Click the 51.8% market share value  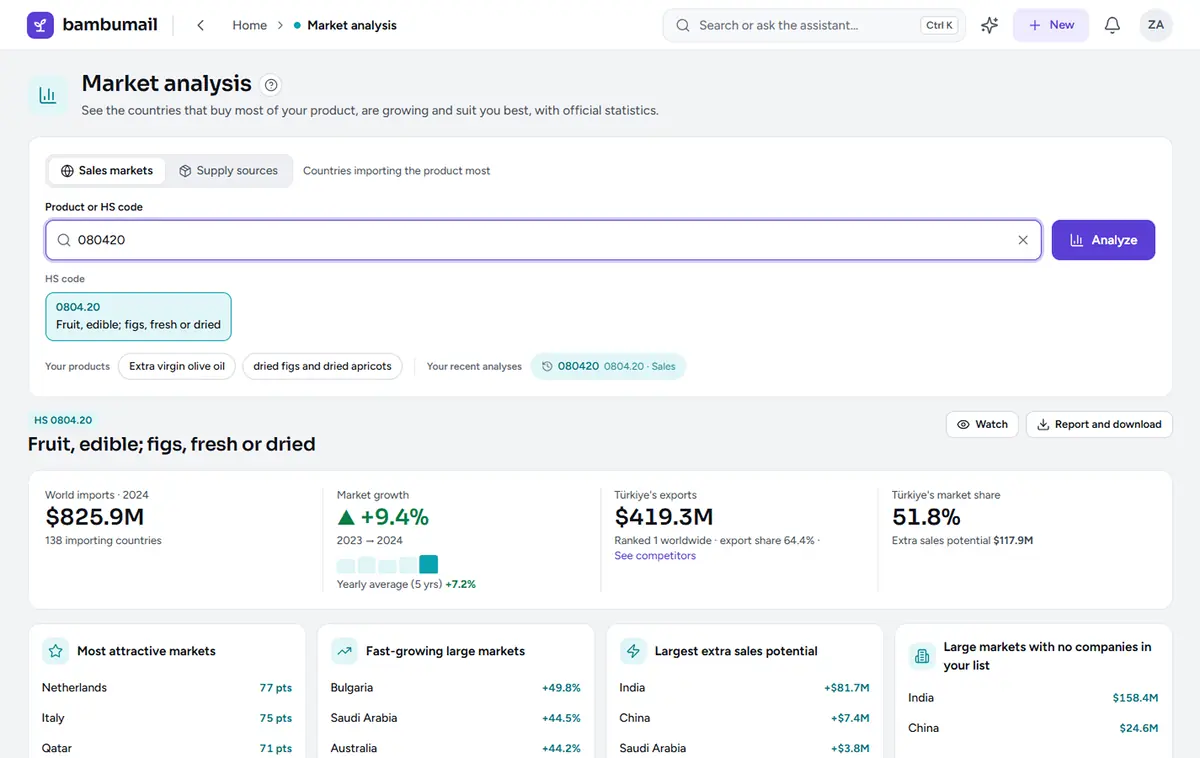coord(926,517)
